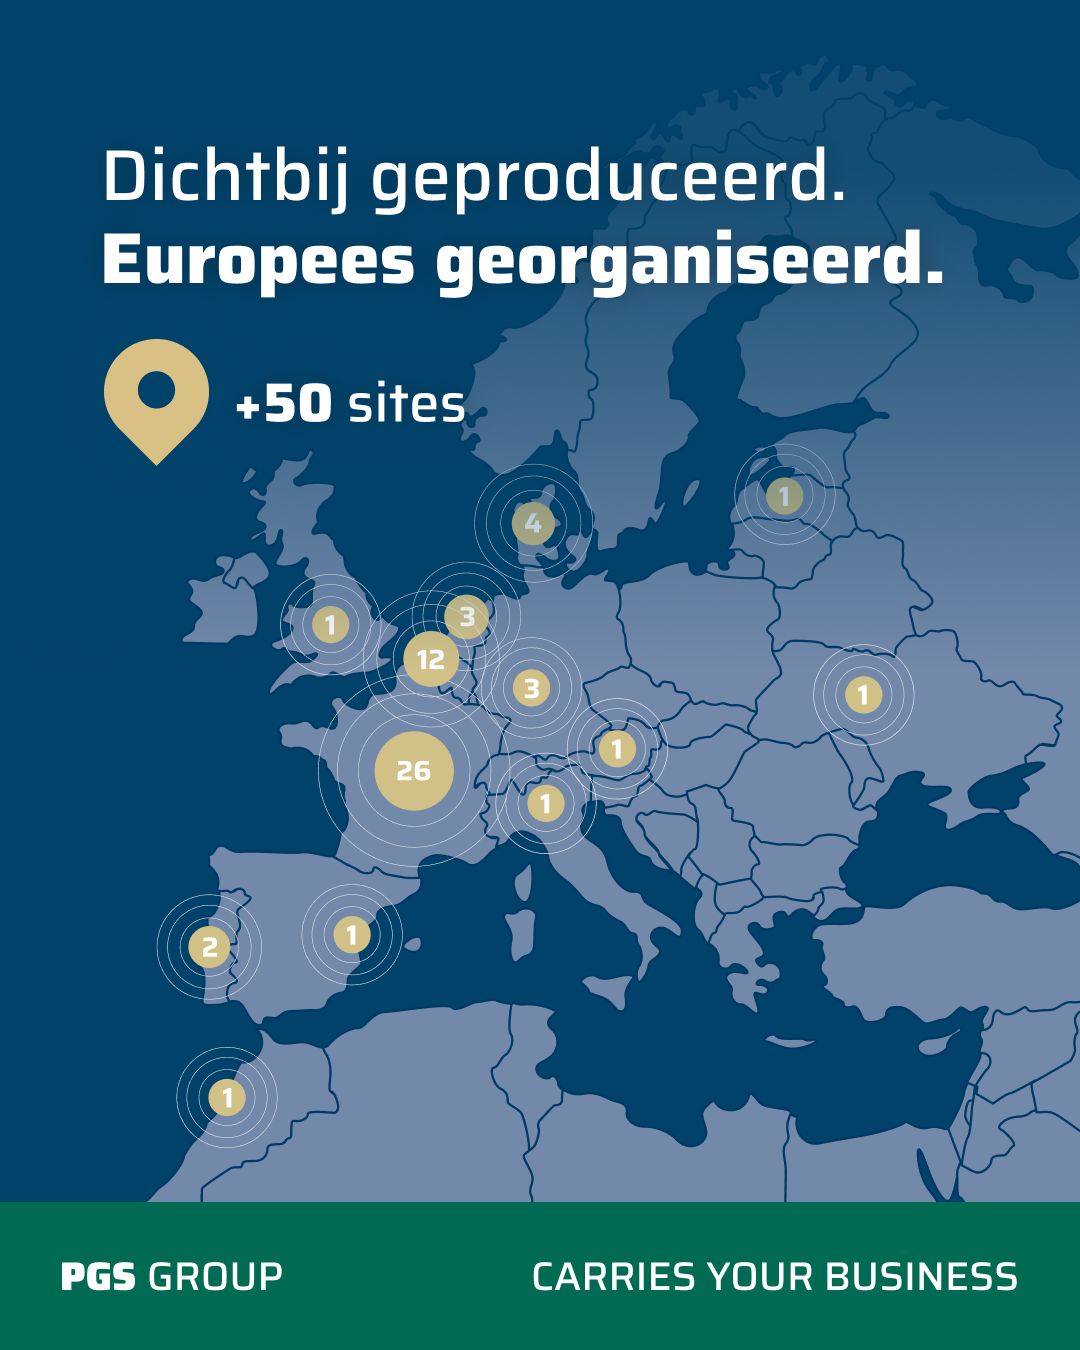Viewport: 1080px width, 1350px height.
Task: Click the "+50 sites" label
Action: click(x=350, y=404)
